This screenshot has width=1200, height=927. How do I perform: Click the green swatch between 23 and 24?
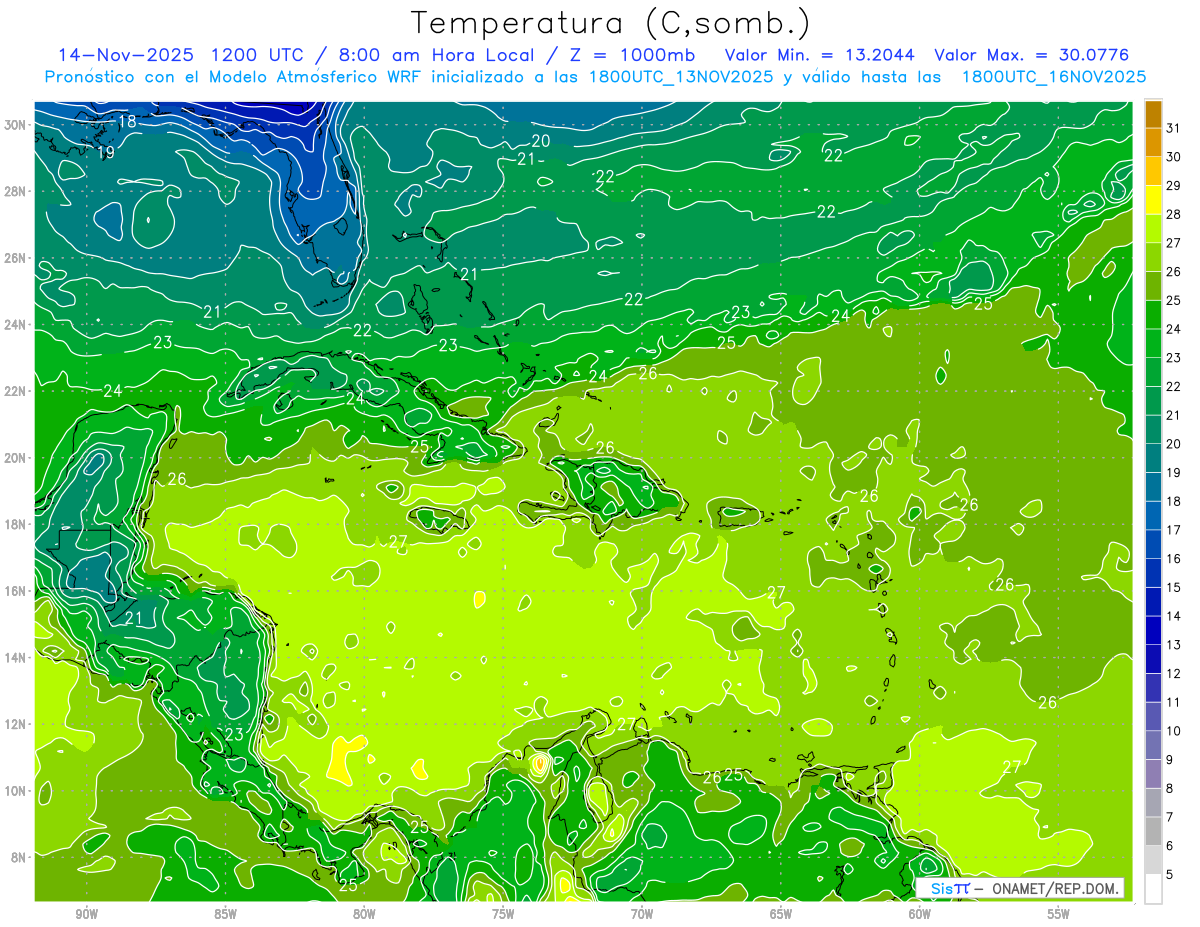pos(1153,344)
